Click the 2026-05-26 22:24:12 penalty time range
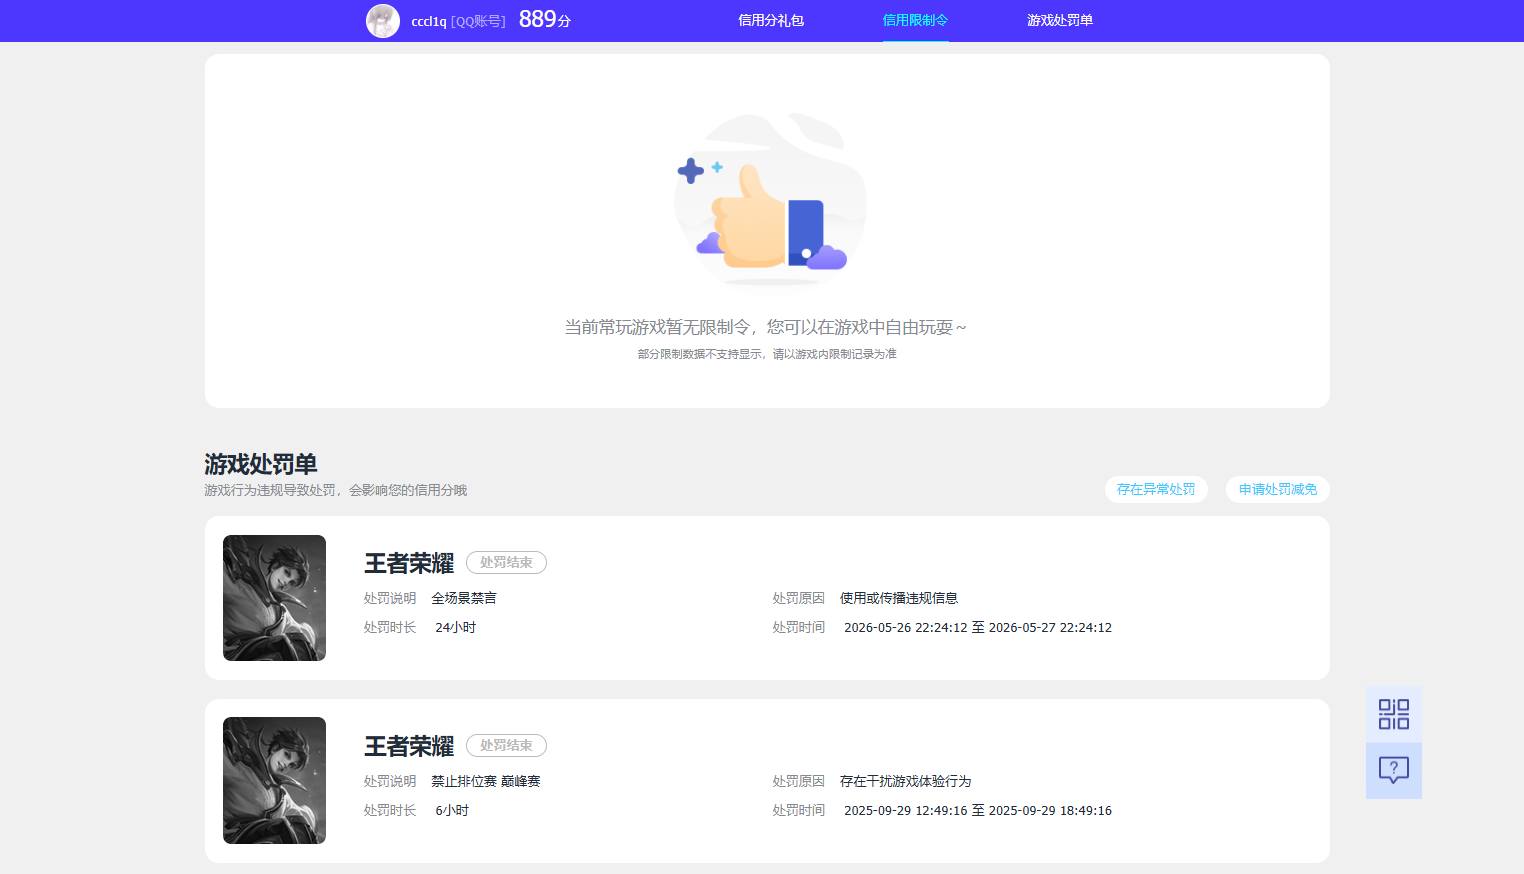 [x=978, y=627]
